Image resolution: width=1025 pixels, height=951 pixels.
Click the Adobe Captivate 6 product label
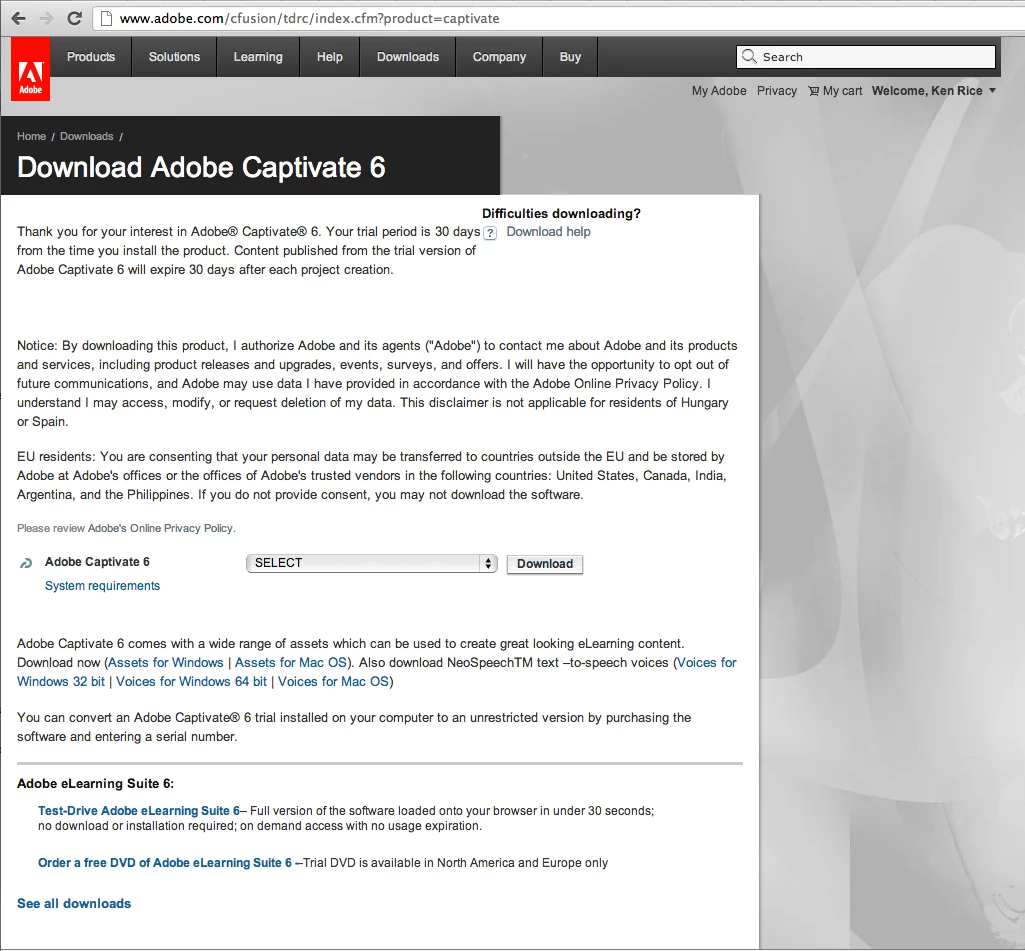97,561
